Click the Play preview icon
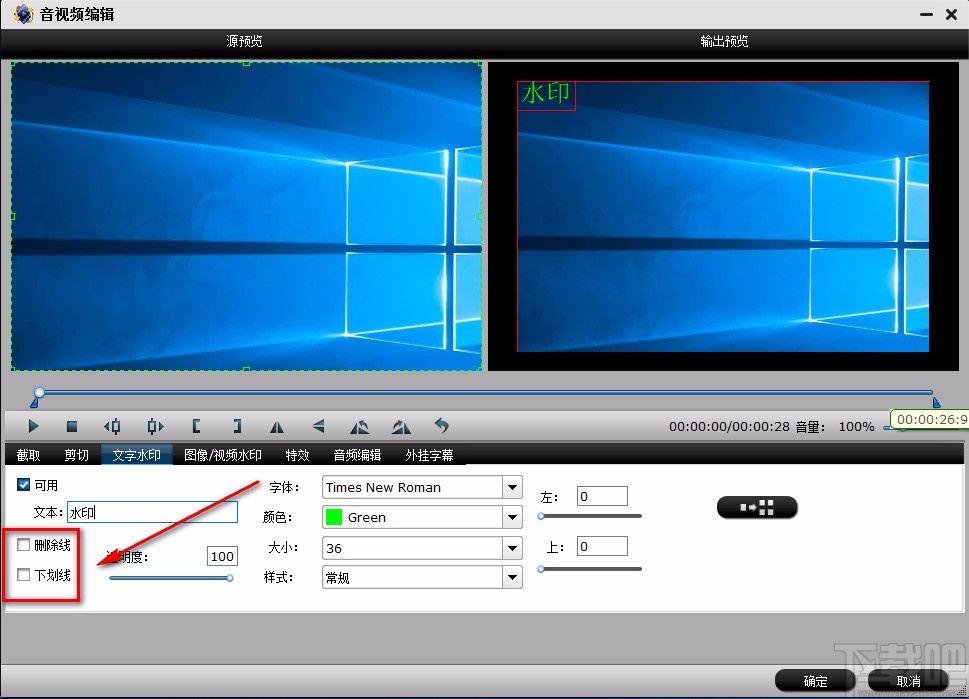 (x=33, y=426)
